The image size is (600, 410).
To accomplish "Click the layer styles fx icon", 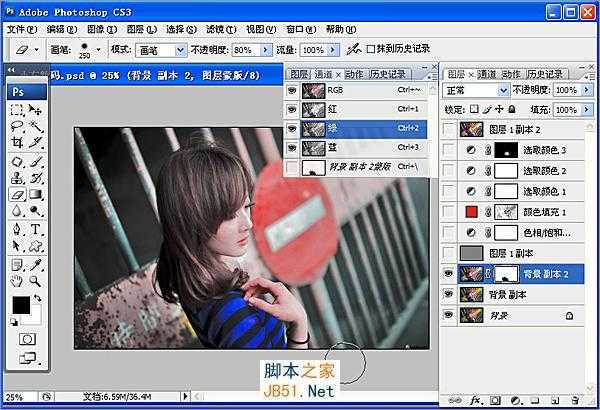I will click(475, 400).
